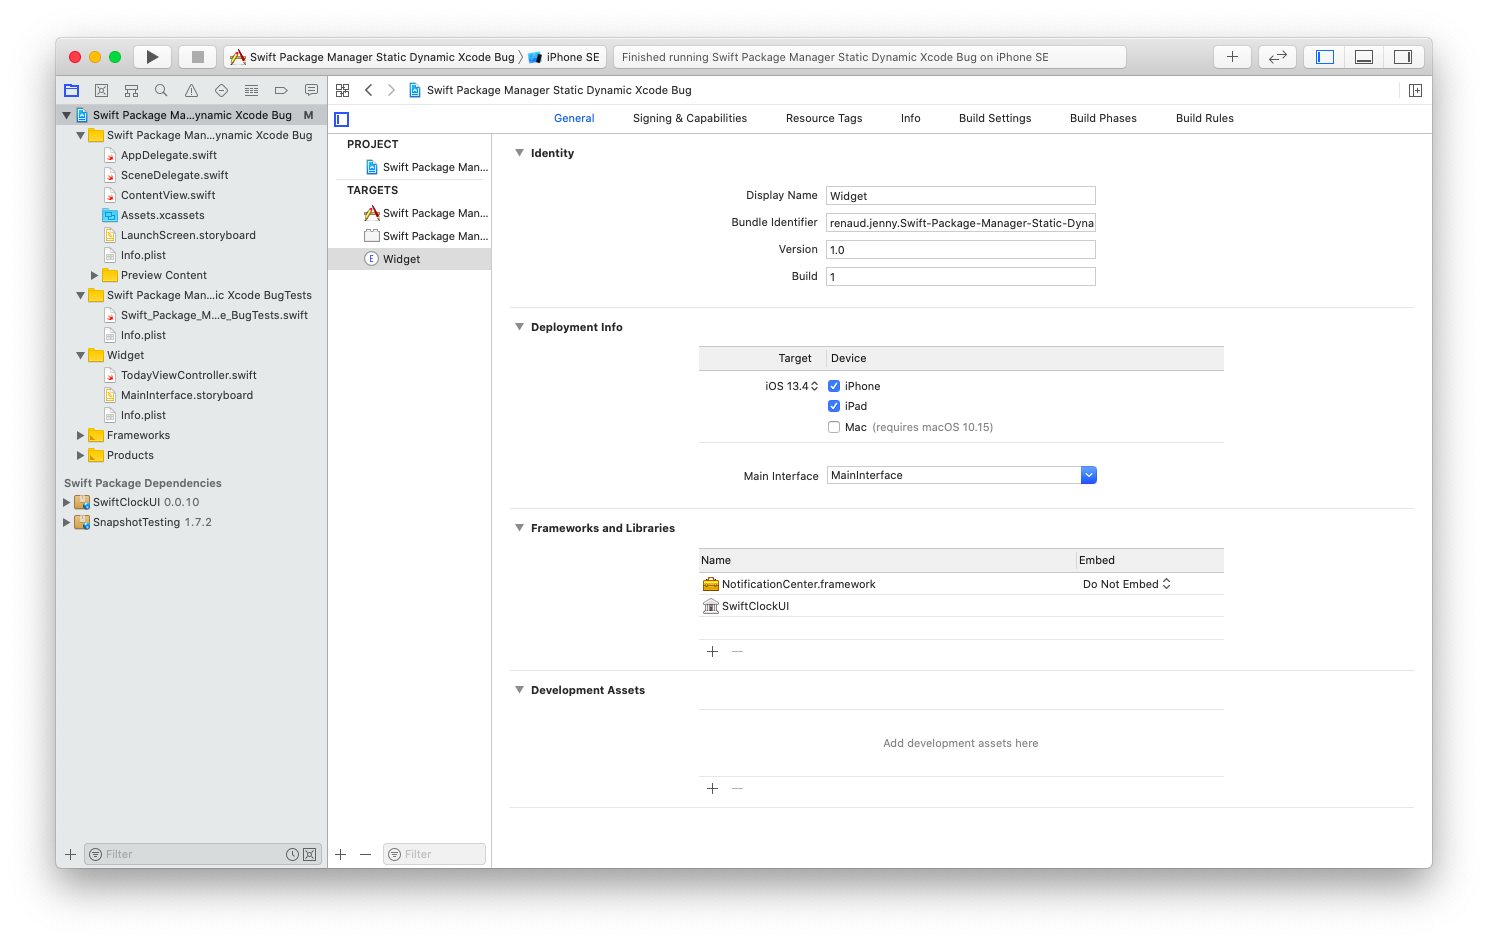Open the Breakpoint navigator
The height and width of the screenshot is (942, 1488).
pyautogui.click(x=281, y=90)
